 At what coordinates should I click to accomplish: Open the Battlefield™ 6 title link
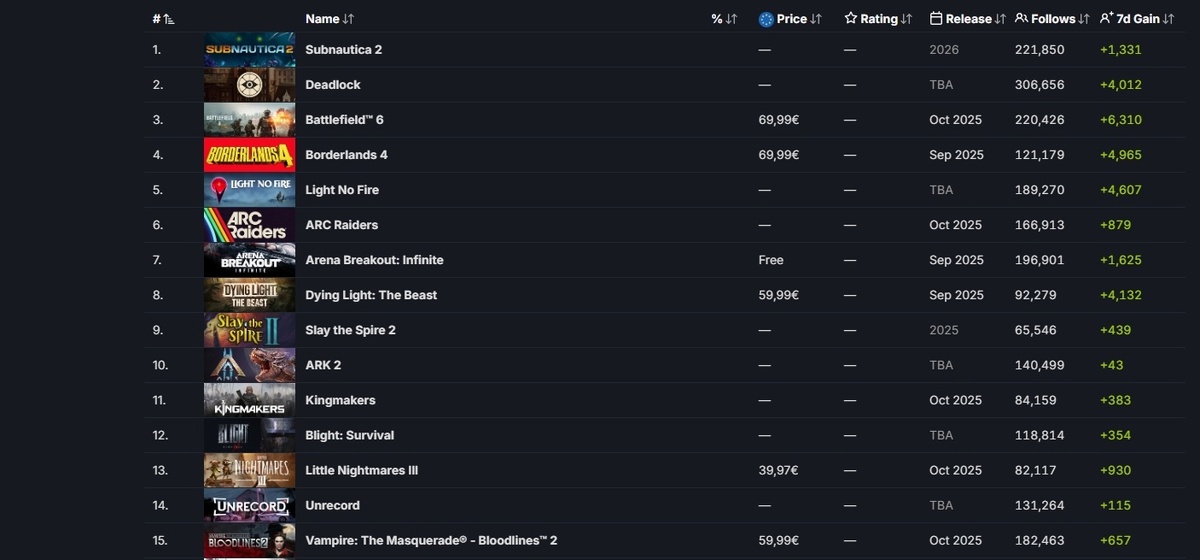point(344,120)
